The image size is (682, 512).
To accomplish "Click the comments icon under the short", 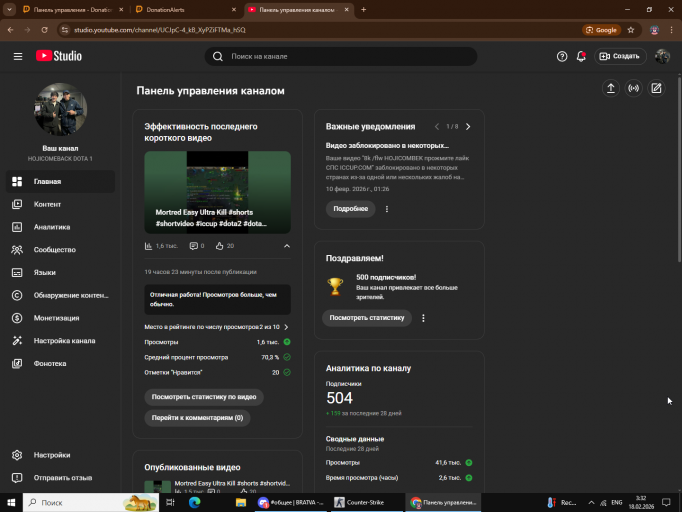I will (x=194, y=246).
